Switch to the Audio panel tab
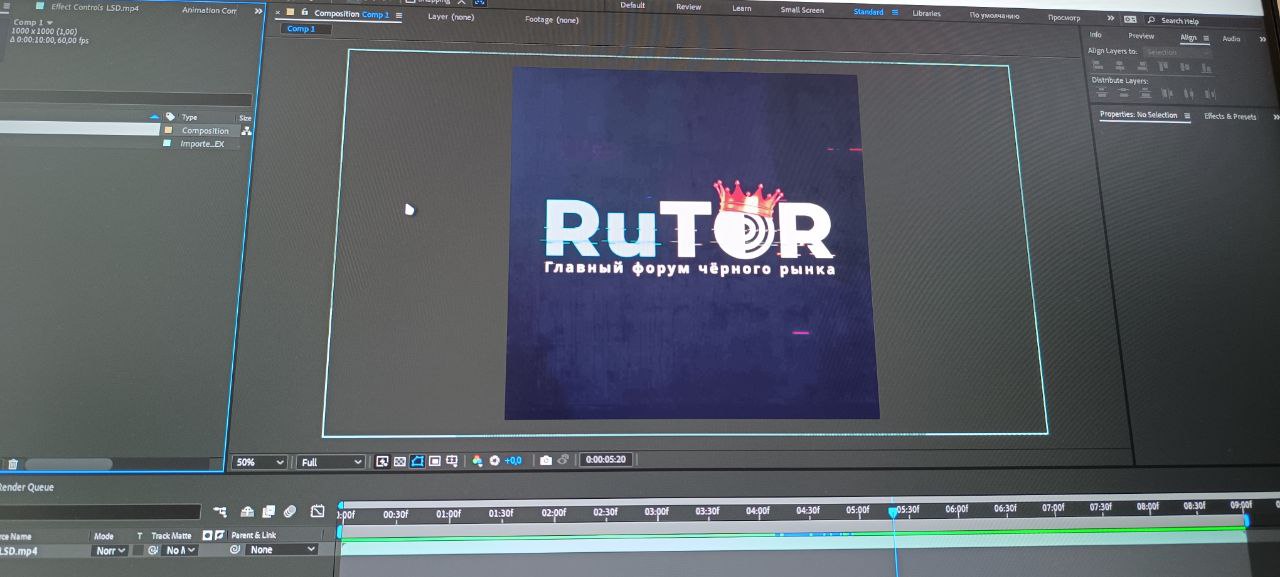Image resolution: width=1280 pixels, height=577 pixels. pyautogui.click(x=1231, y=38)
